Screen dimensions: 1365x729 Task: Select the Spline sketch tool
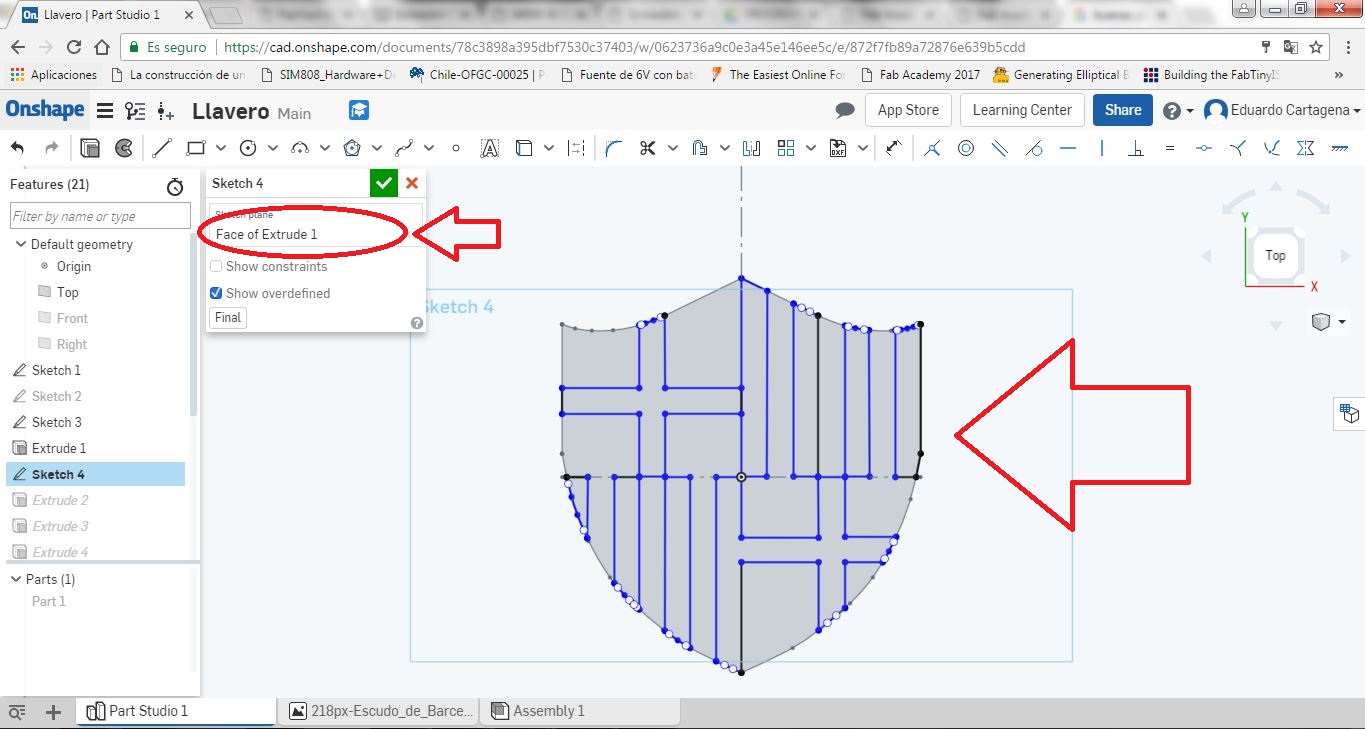404,148
